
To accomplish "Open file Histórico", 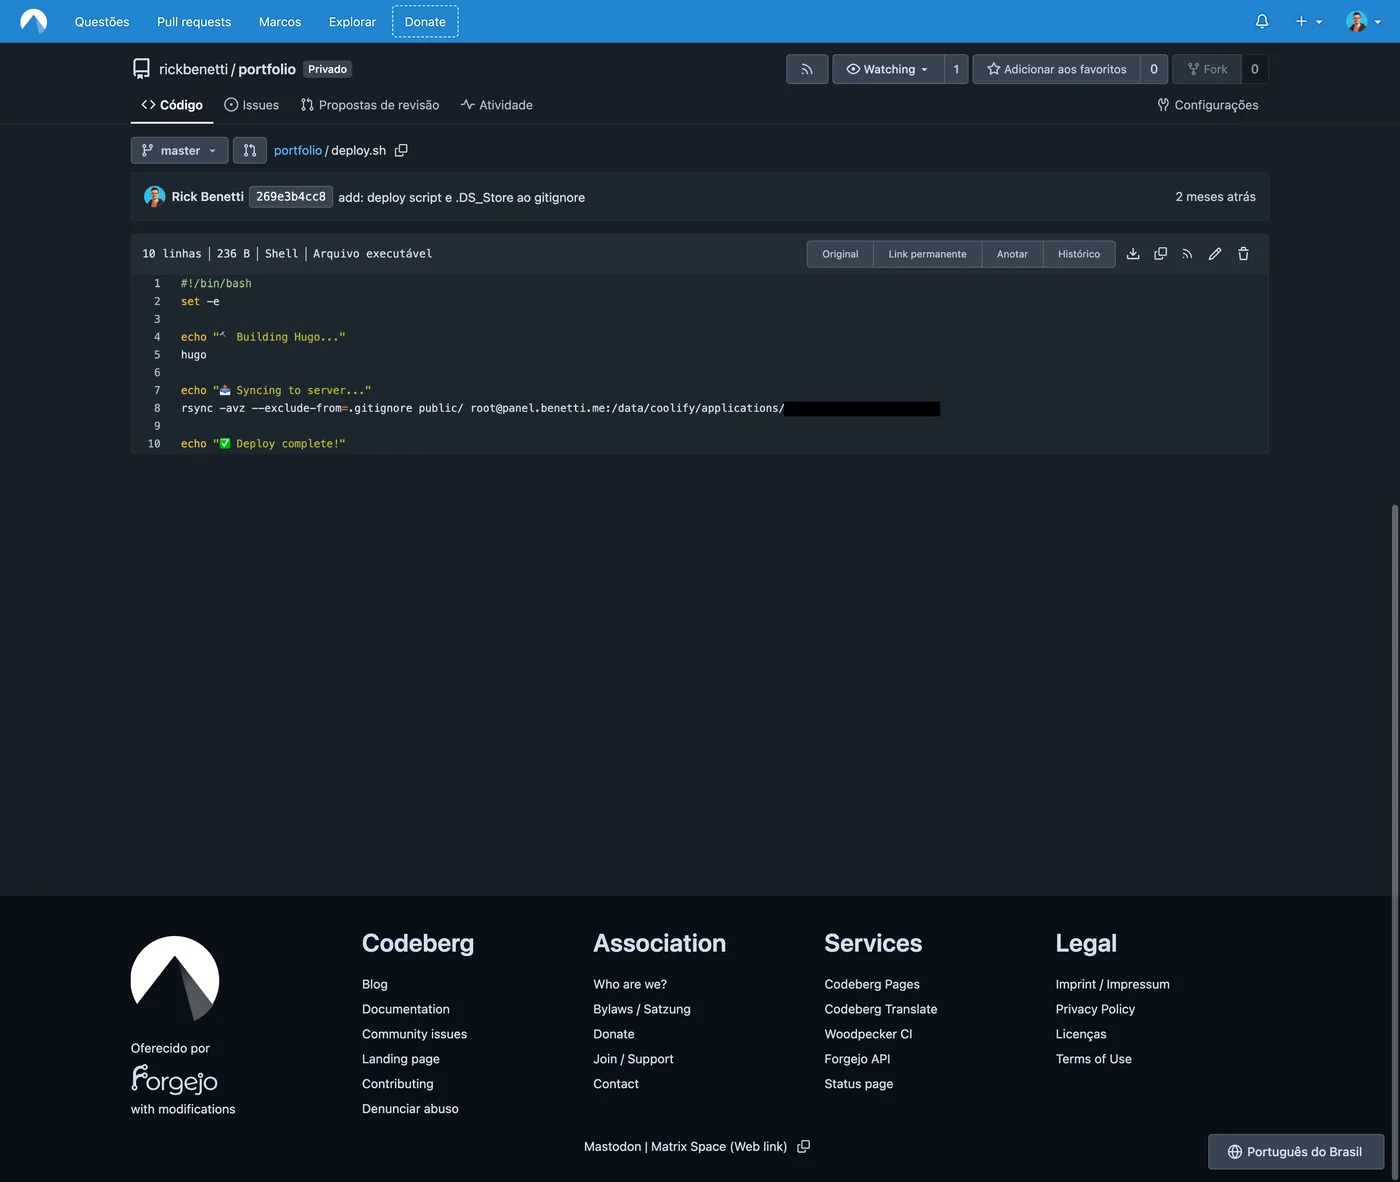I will tap(1079, 254).
